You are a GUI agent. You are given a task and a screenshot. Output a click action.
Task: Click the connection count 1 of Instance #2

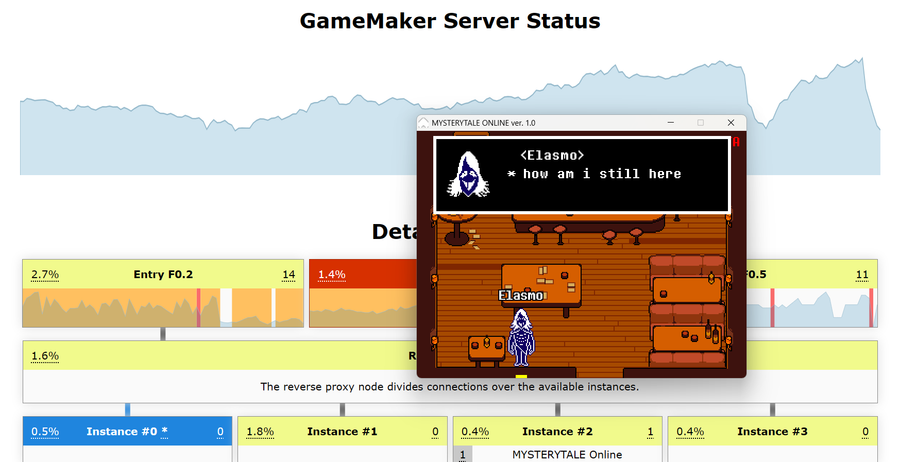(x=650, y=432)
